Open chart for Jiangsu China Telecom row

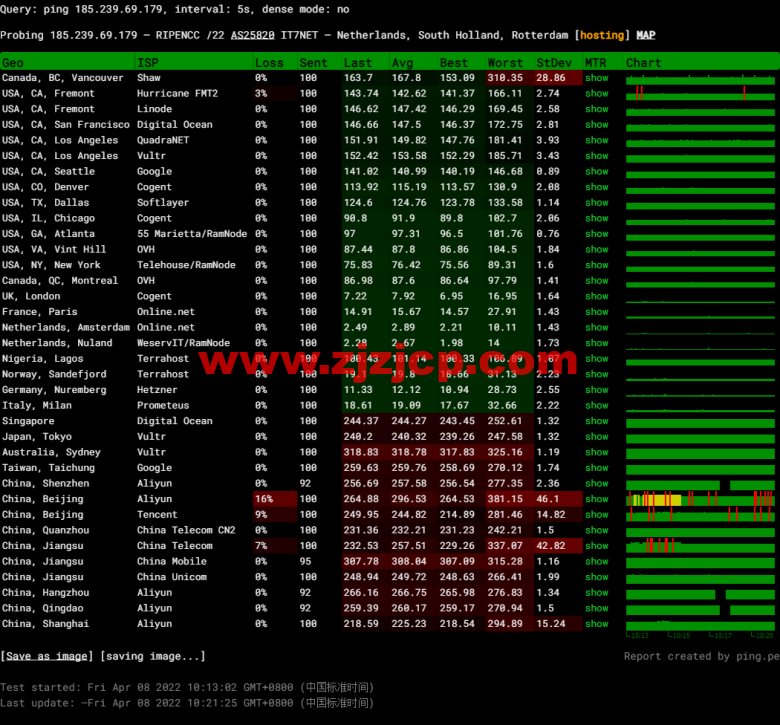pos(700,546)
